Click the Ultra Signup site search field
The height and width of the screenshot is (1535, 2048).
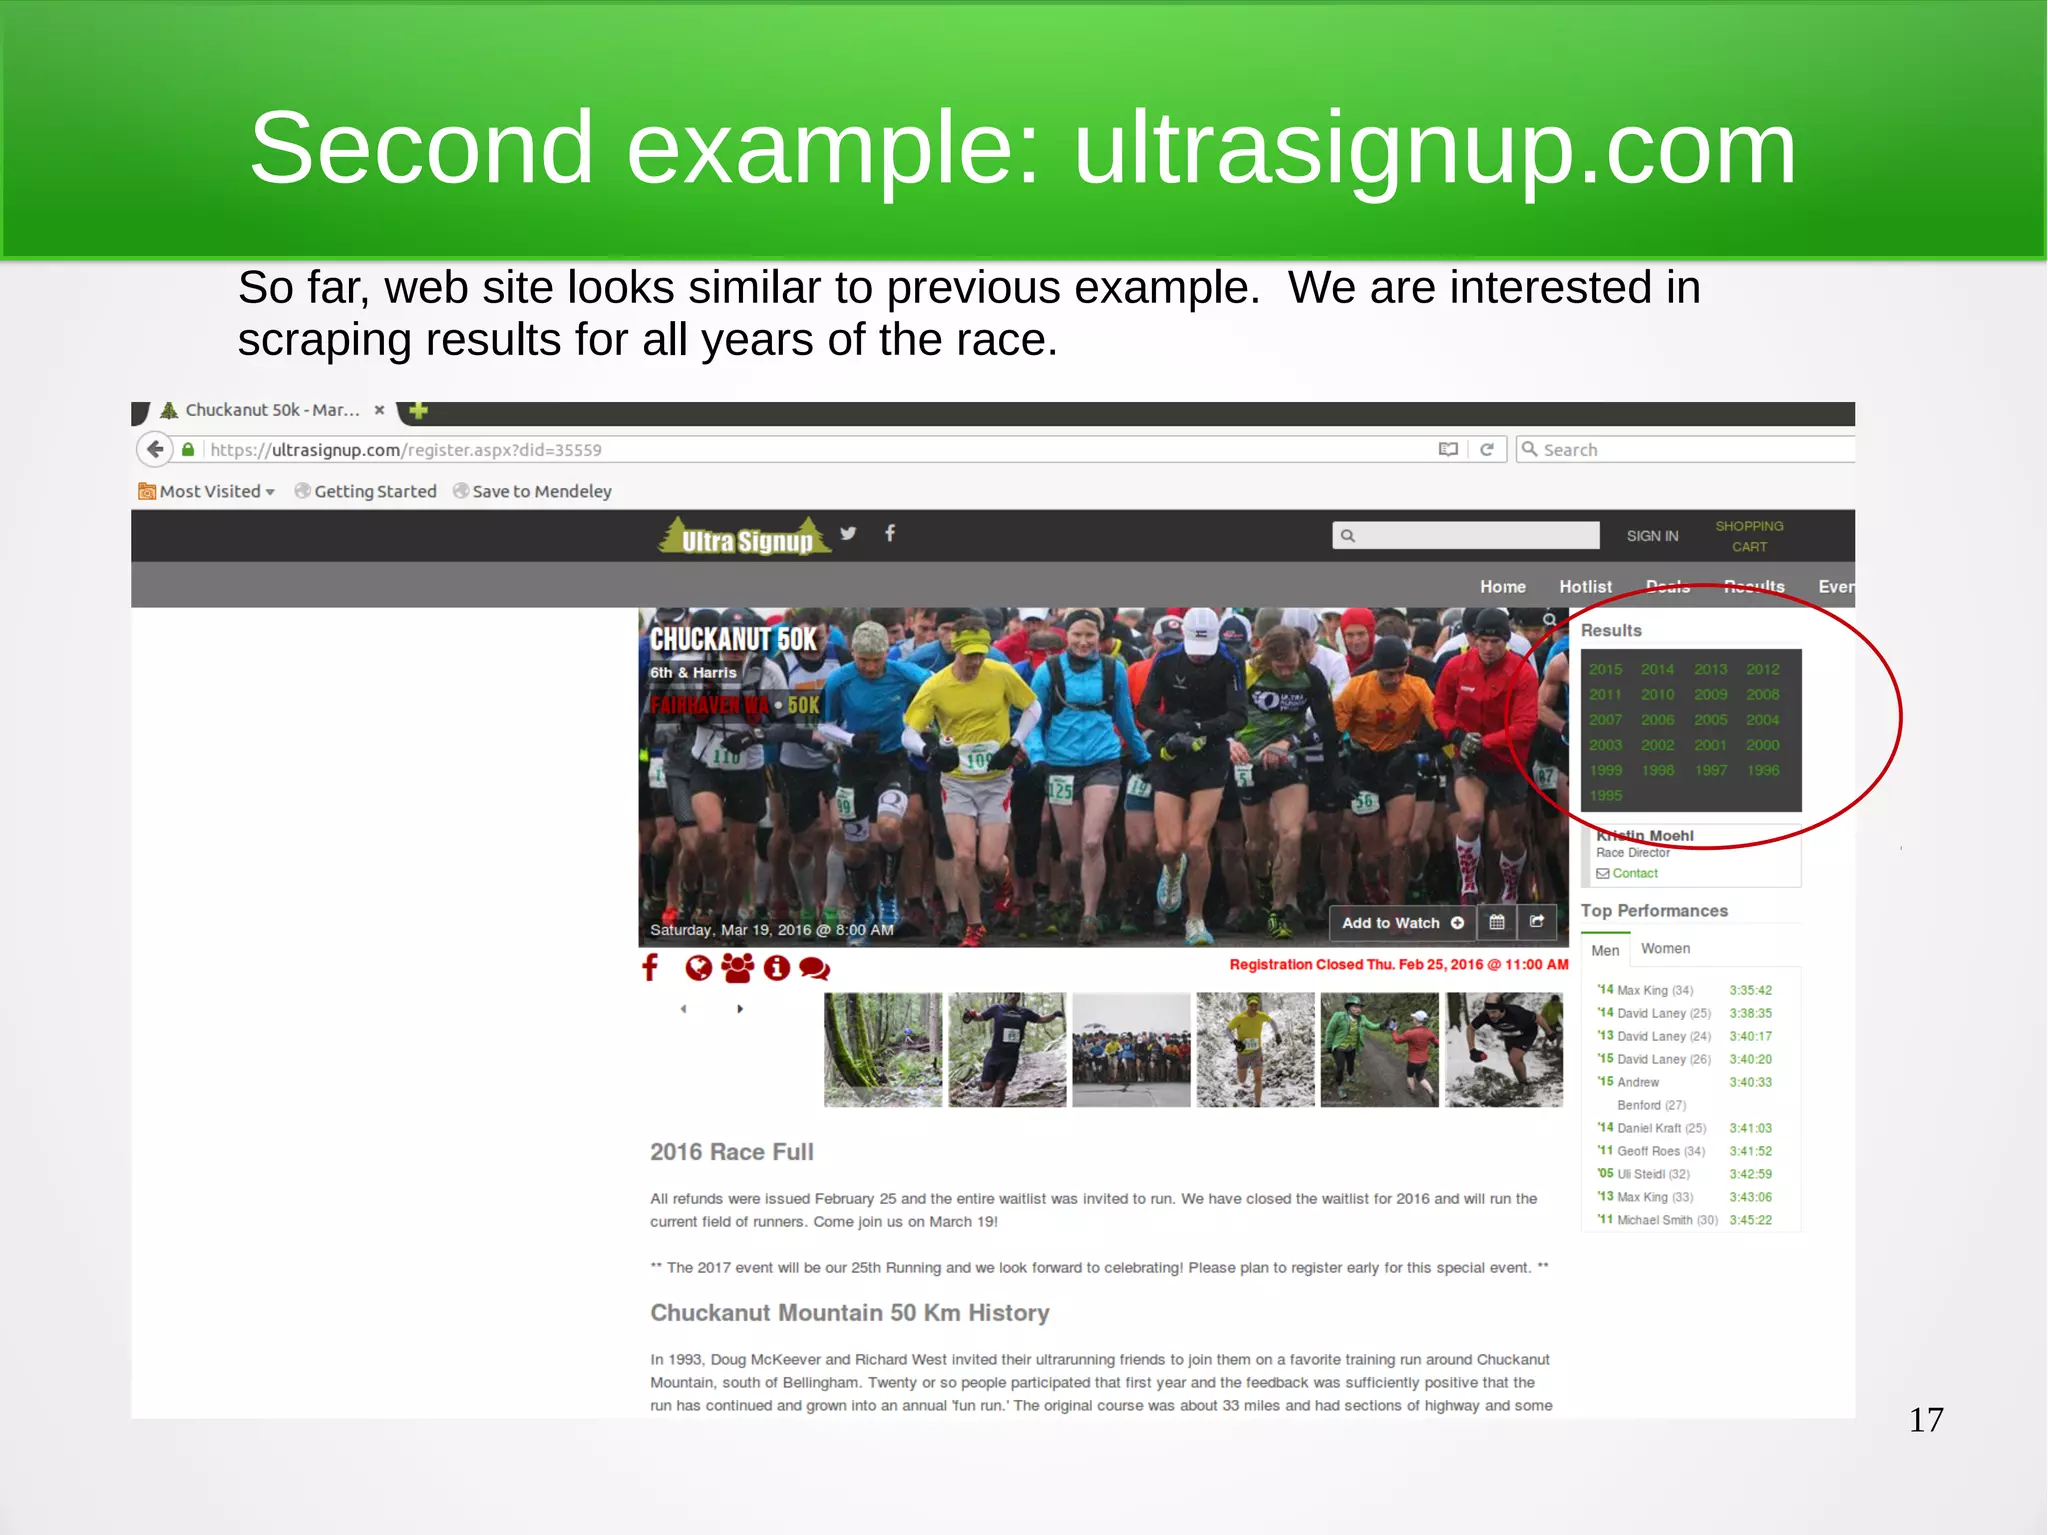pos(1466,535)
